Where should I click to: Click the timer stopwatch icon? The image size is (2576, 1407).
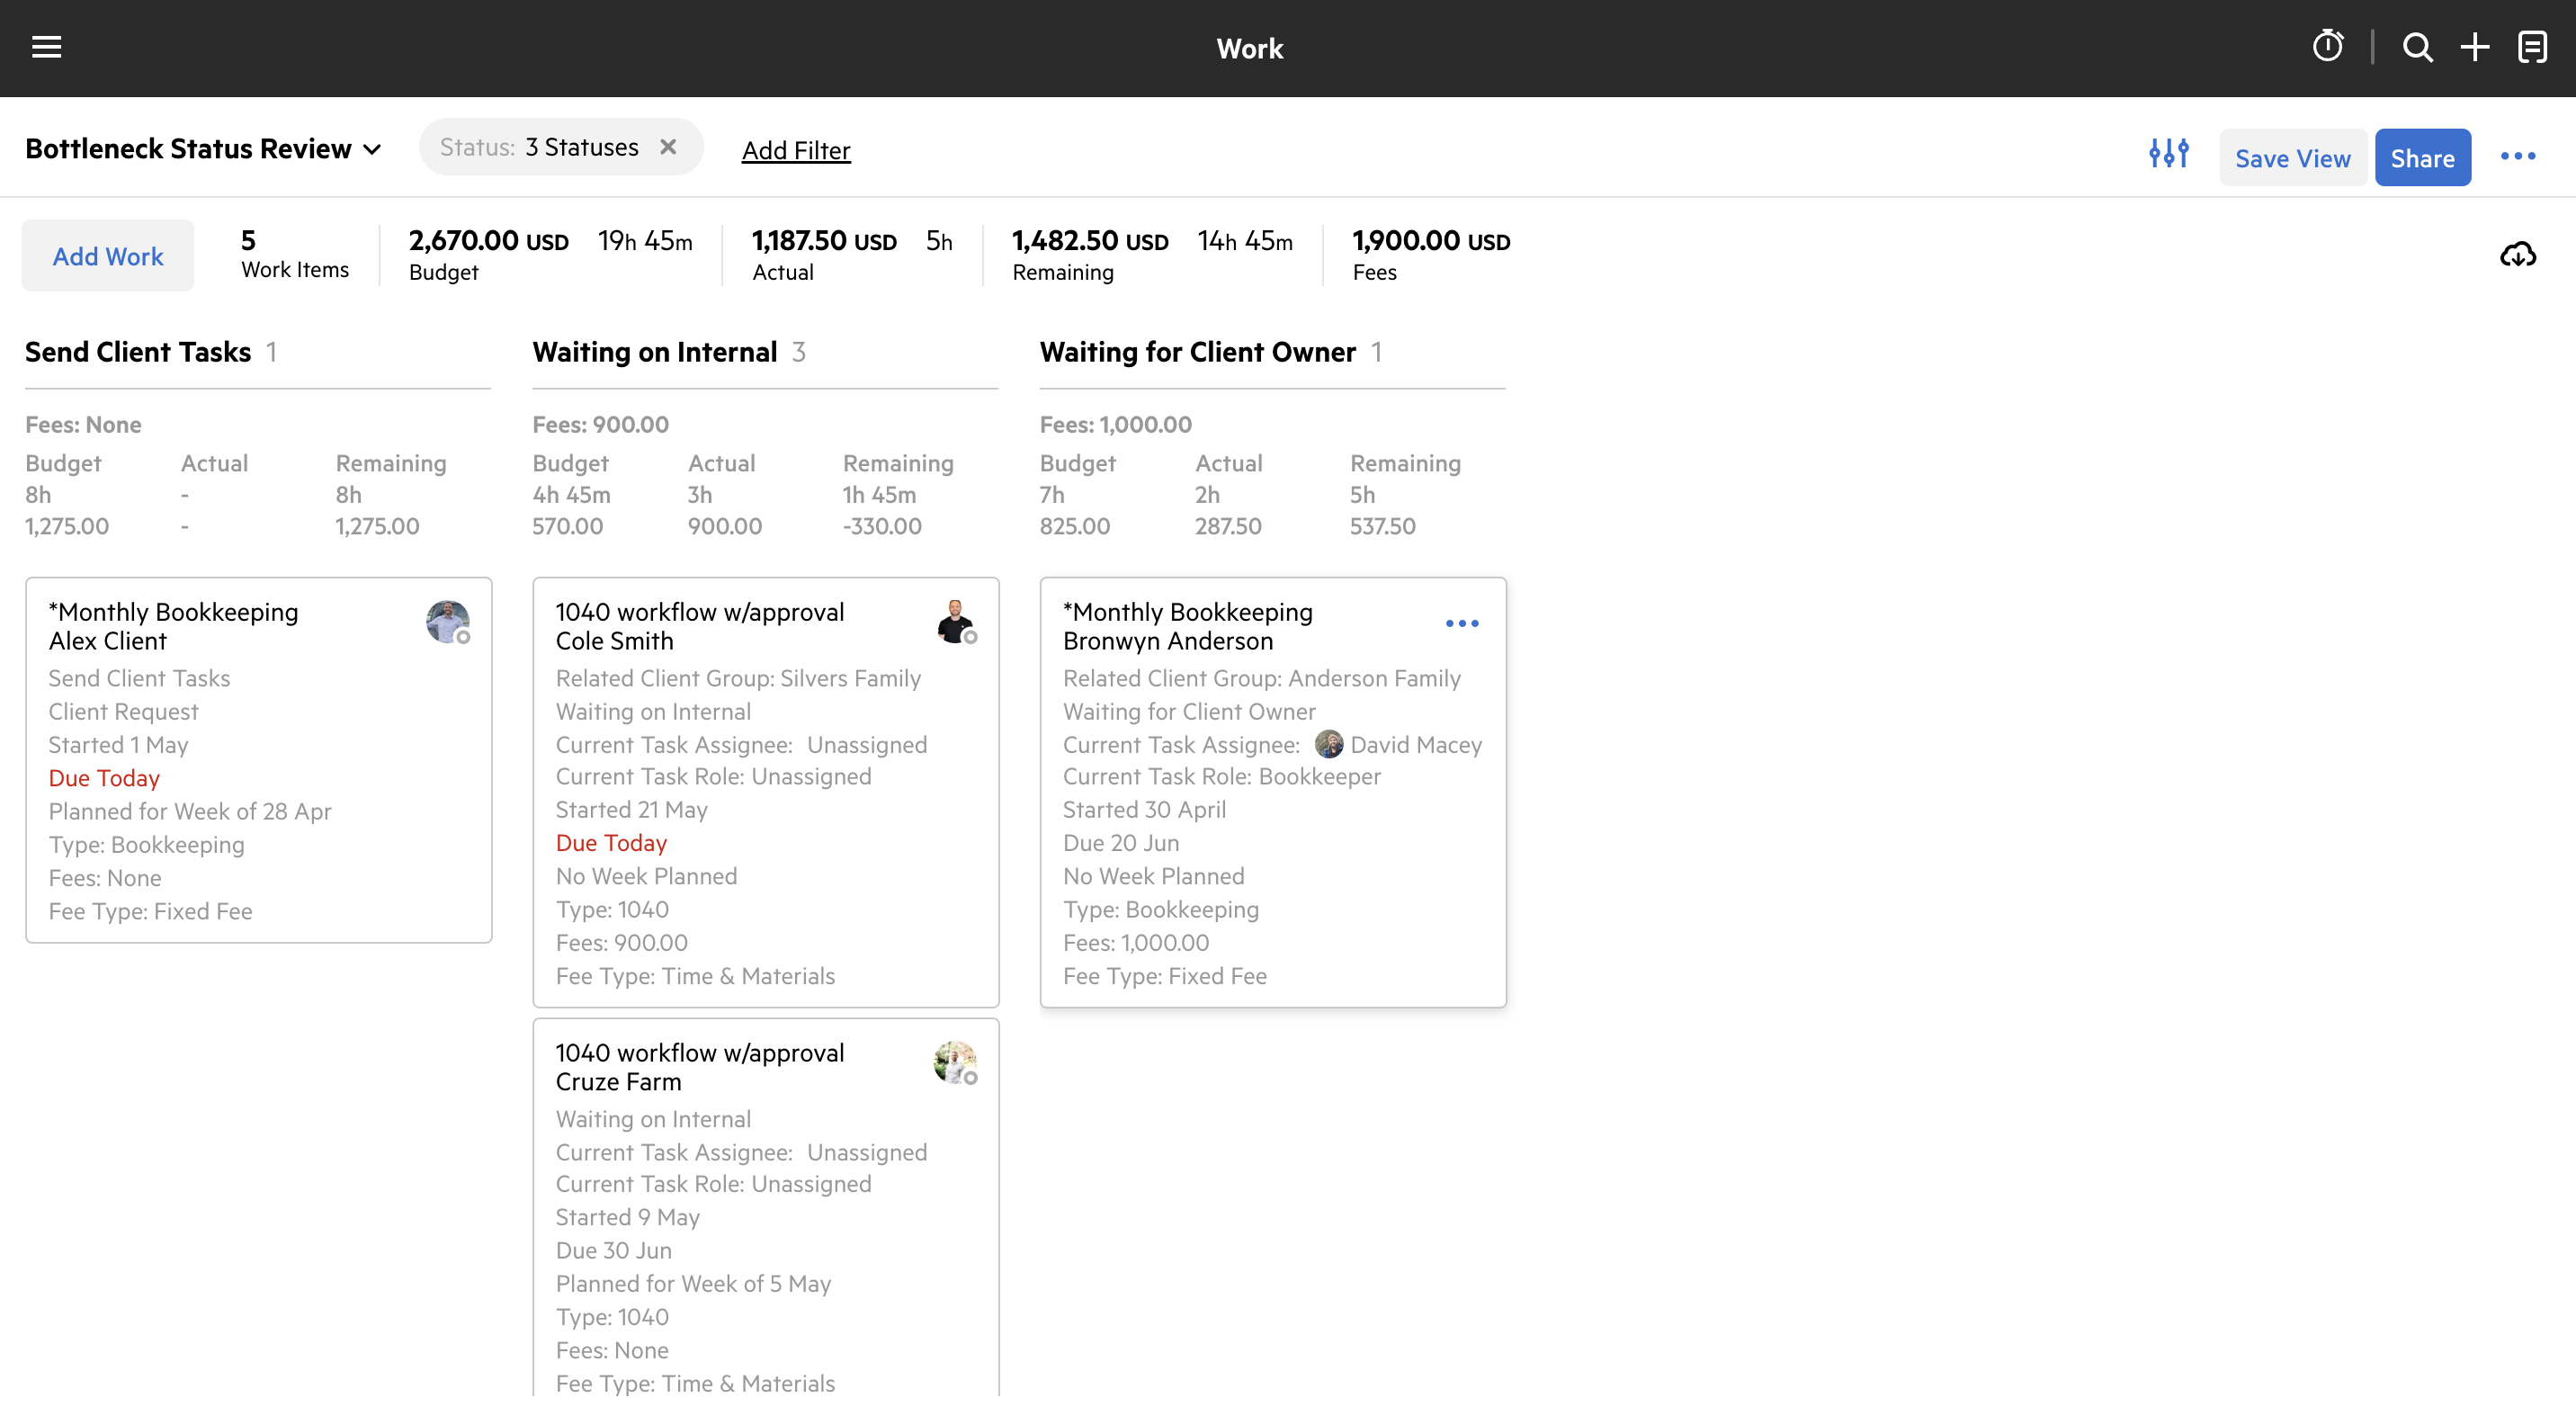point(2327,47)
